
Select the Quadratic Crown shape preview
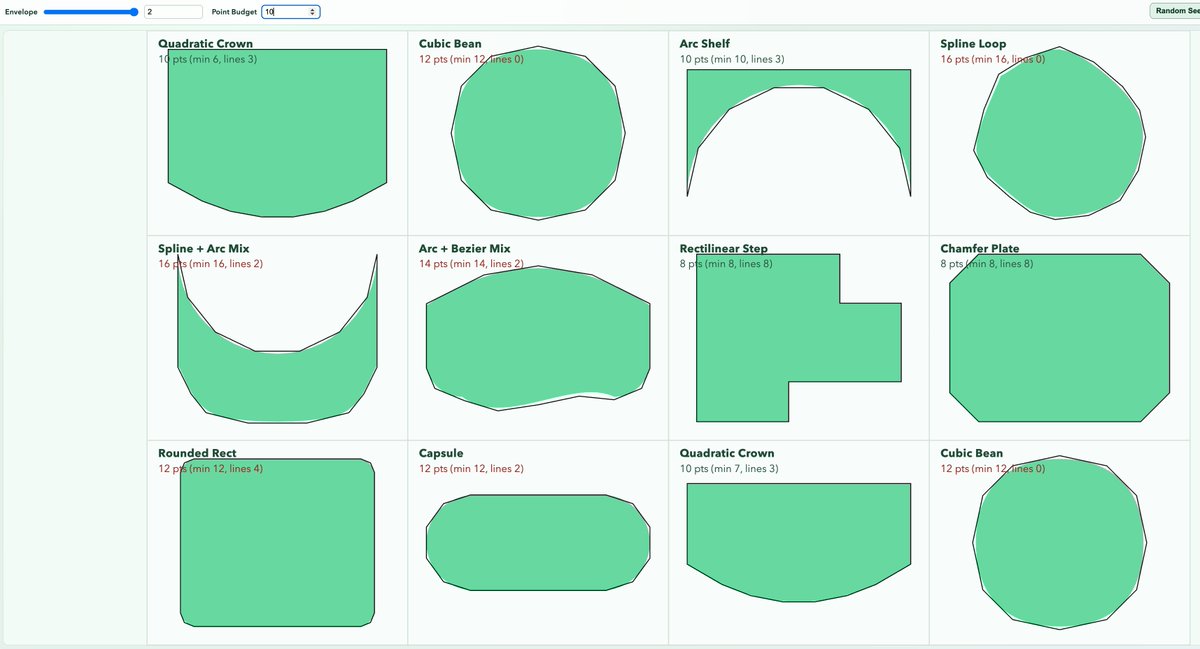277,130
